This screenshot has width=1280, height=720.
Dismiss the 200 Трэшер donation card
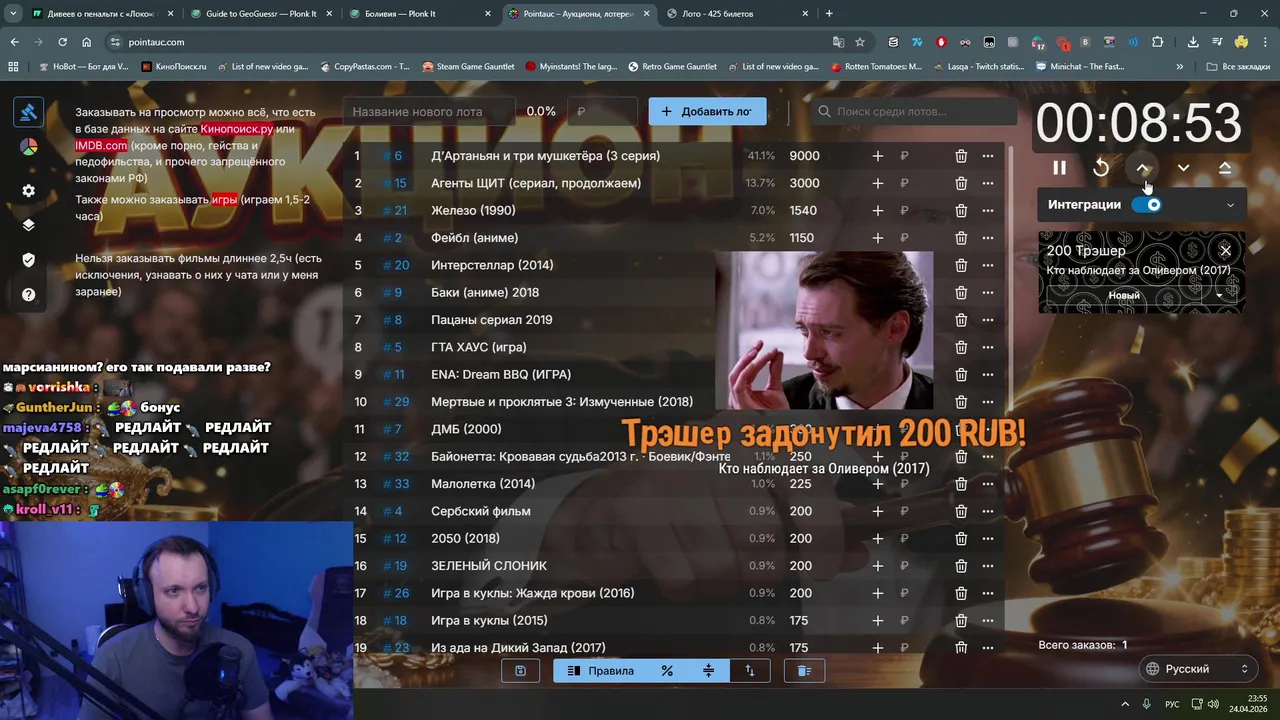click(x=1225, y=250)
